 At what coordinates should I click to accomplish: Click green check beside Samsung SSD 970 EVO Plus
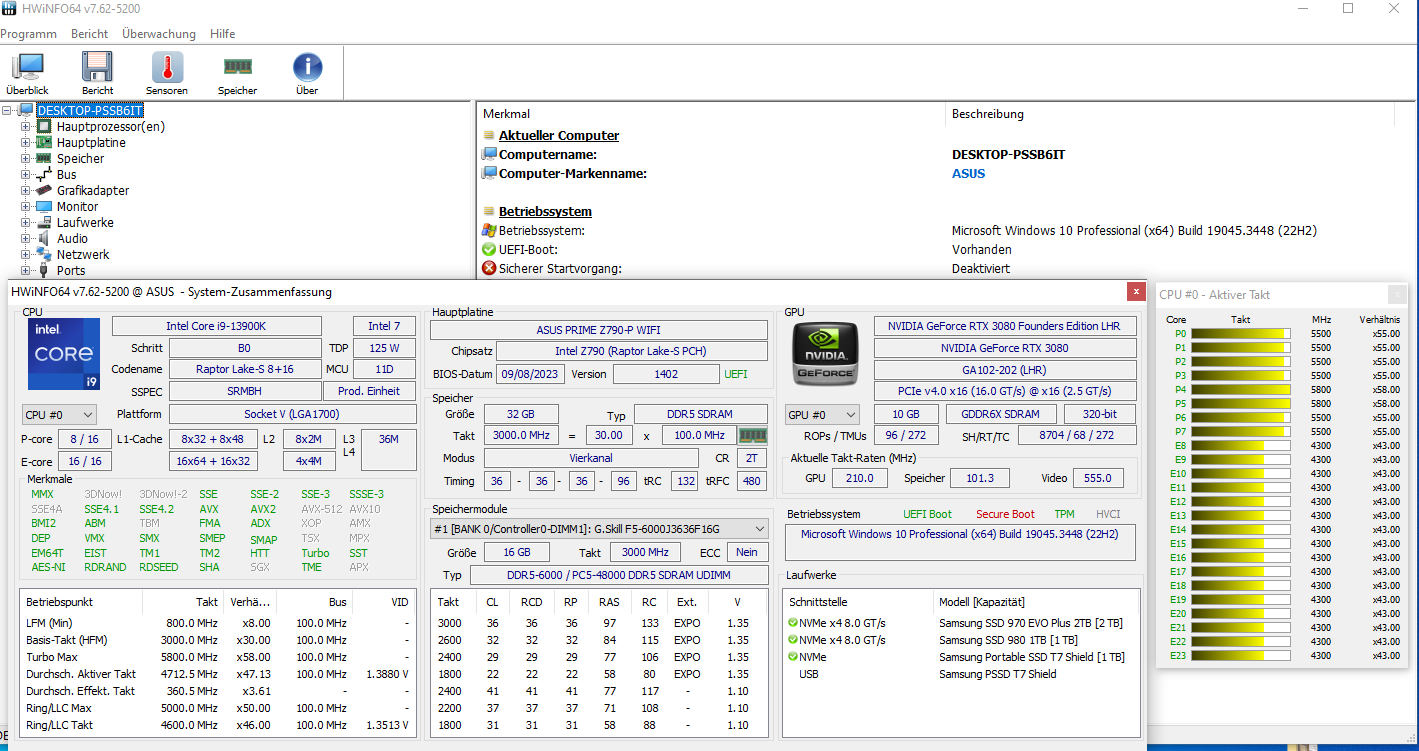tap(793, 623)
